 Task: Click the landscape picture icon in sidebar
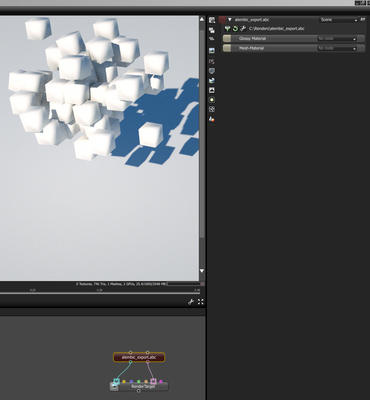(212, 50)
